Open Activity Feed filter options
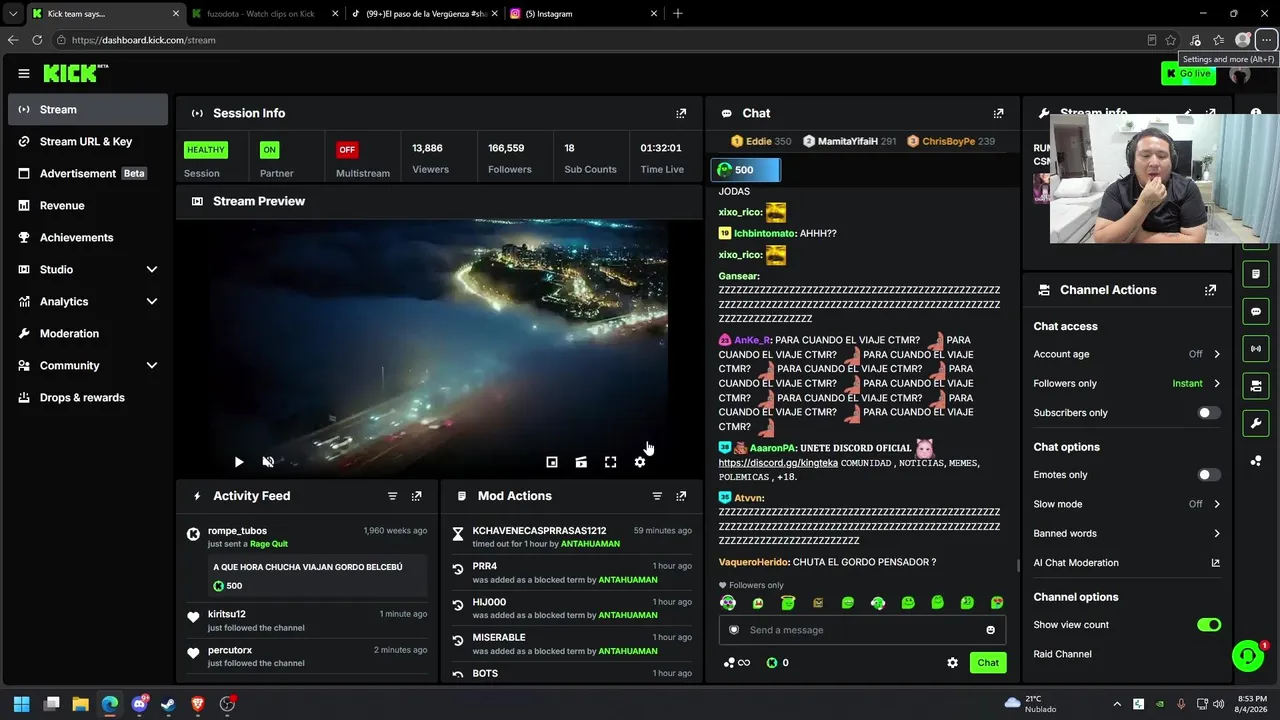 click(392, 496)
